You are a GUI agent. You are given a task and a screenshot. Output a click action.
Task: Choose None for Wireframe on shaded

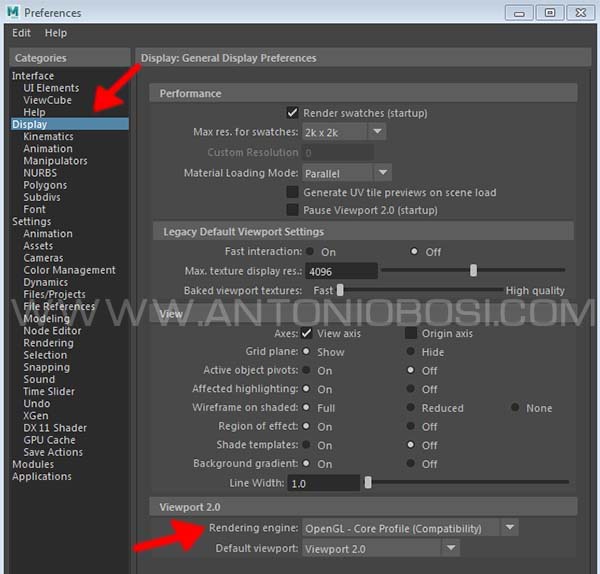click(515, 407)
